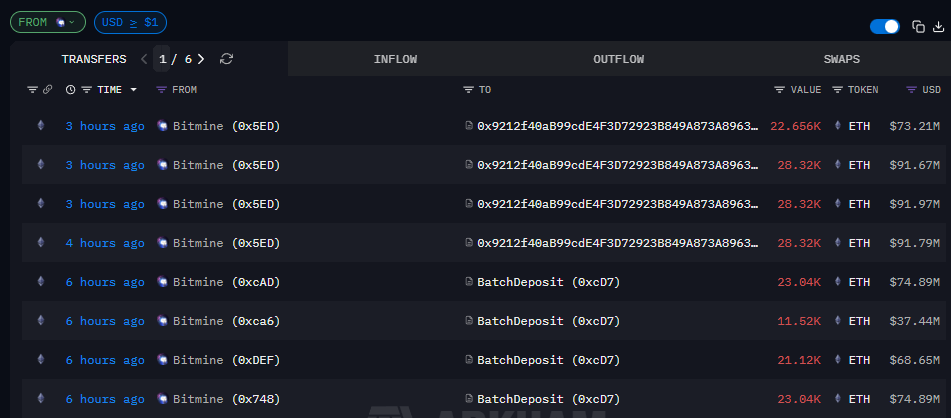This screenshot has height=418, width=951.
Task: Click the $91.97M USD amount
Action: point(915,204)
